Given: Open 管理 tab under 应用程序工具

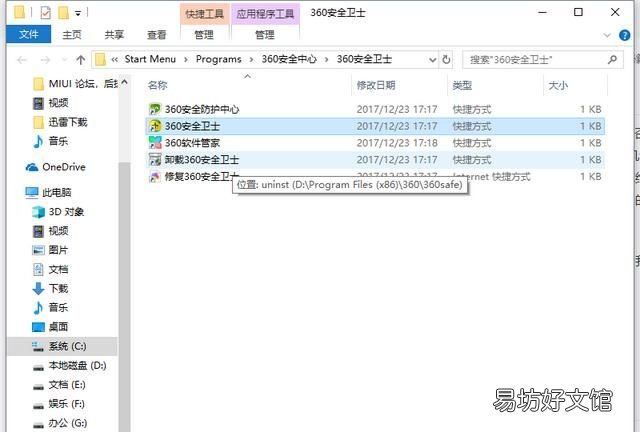Looking at the screenshot, I should click(264, 34).
